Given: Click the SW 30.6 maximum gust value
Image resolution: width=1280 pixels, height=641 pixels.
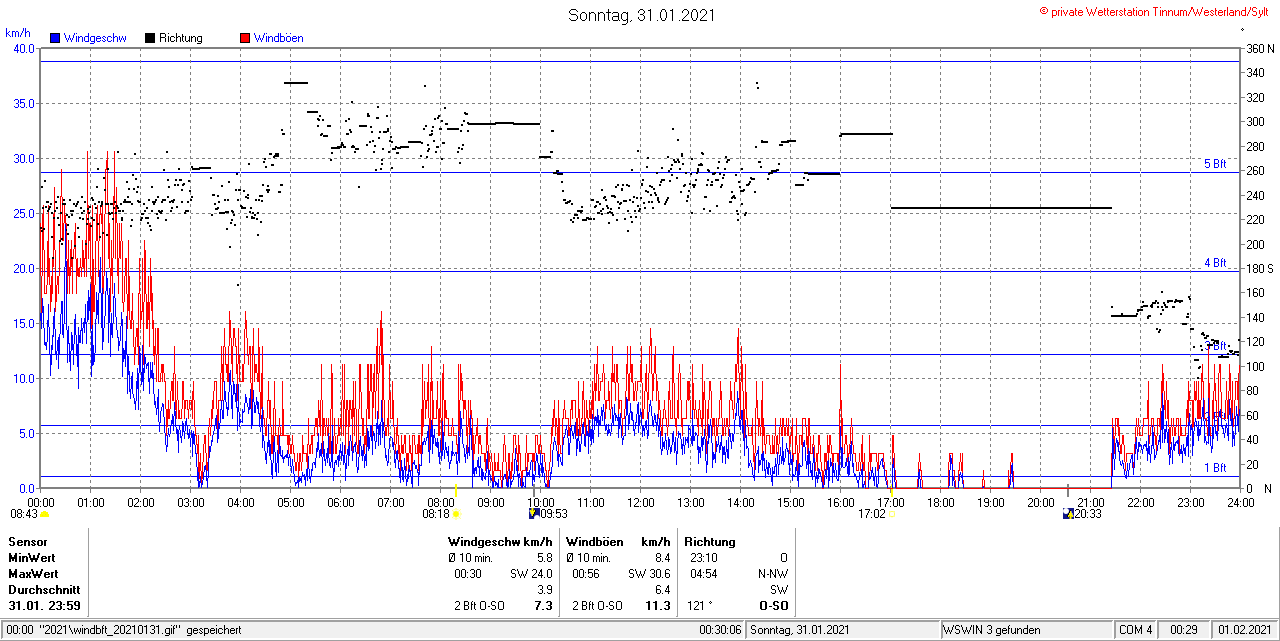Looking at the screenshot, I should point(649,574).
